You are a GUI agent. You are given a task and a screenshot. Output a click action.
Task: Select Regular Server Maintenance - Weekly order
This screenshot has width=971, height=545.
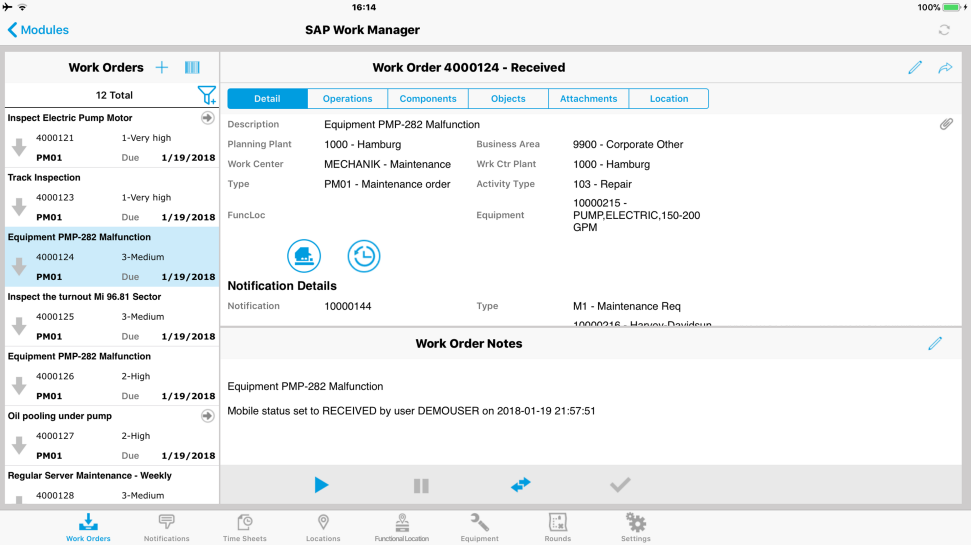(112, 486)
